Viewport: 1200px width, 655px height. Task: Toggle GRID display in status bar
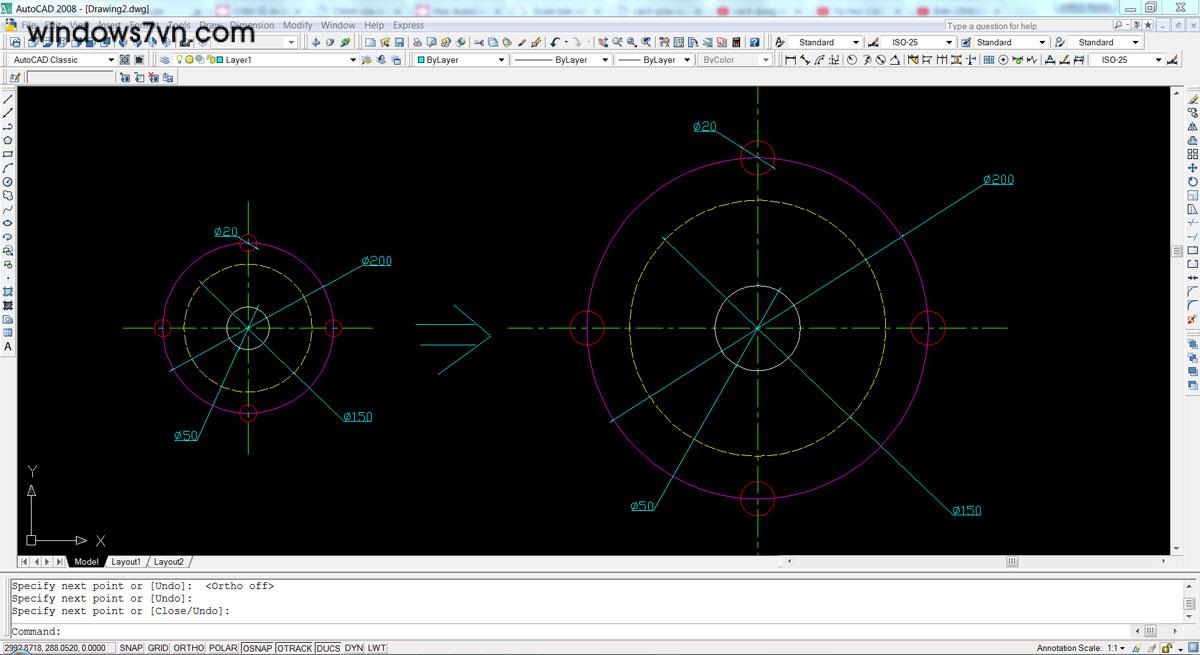(158, 648)
